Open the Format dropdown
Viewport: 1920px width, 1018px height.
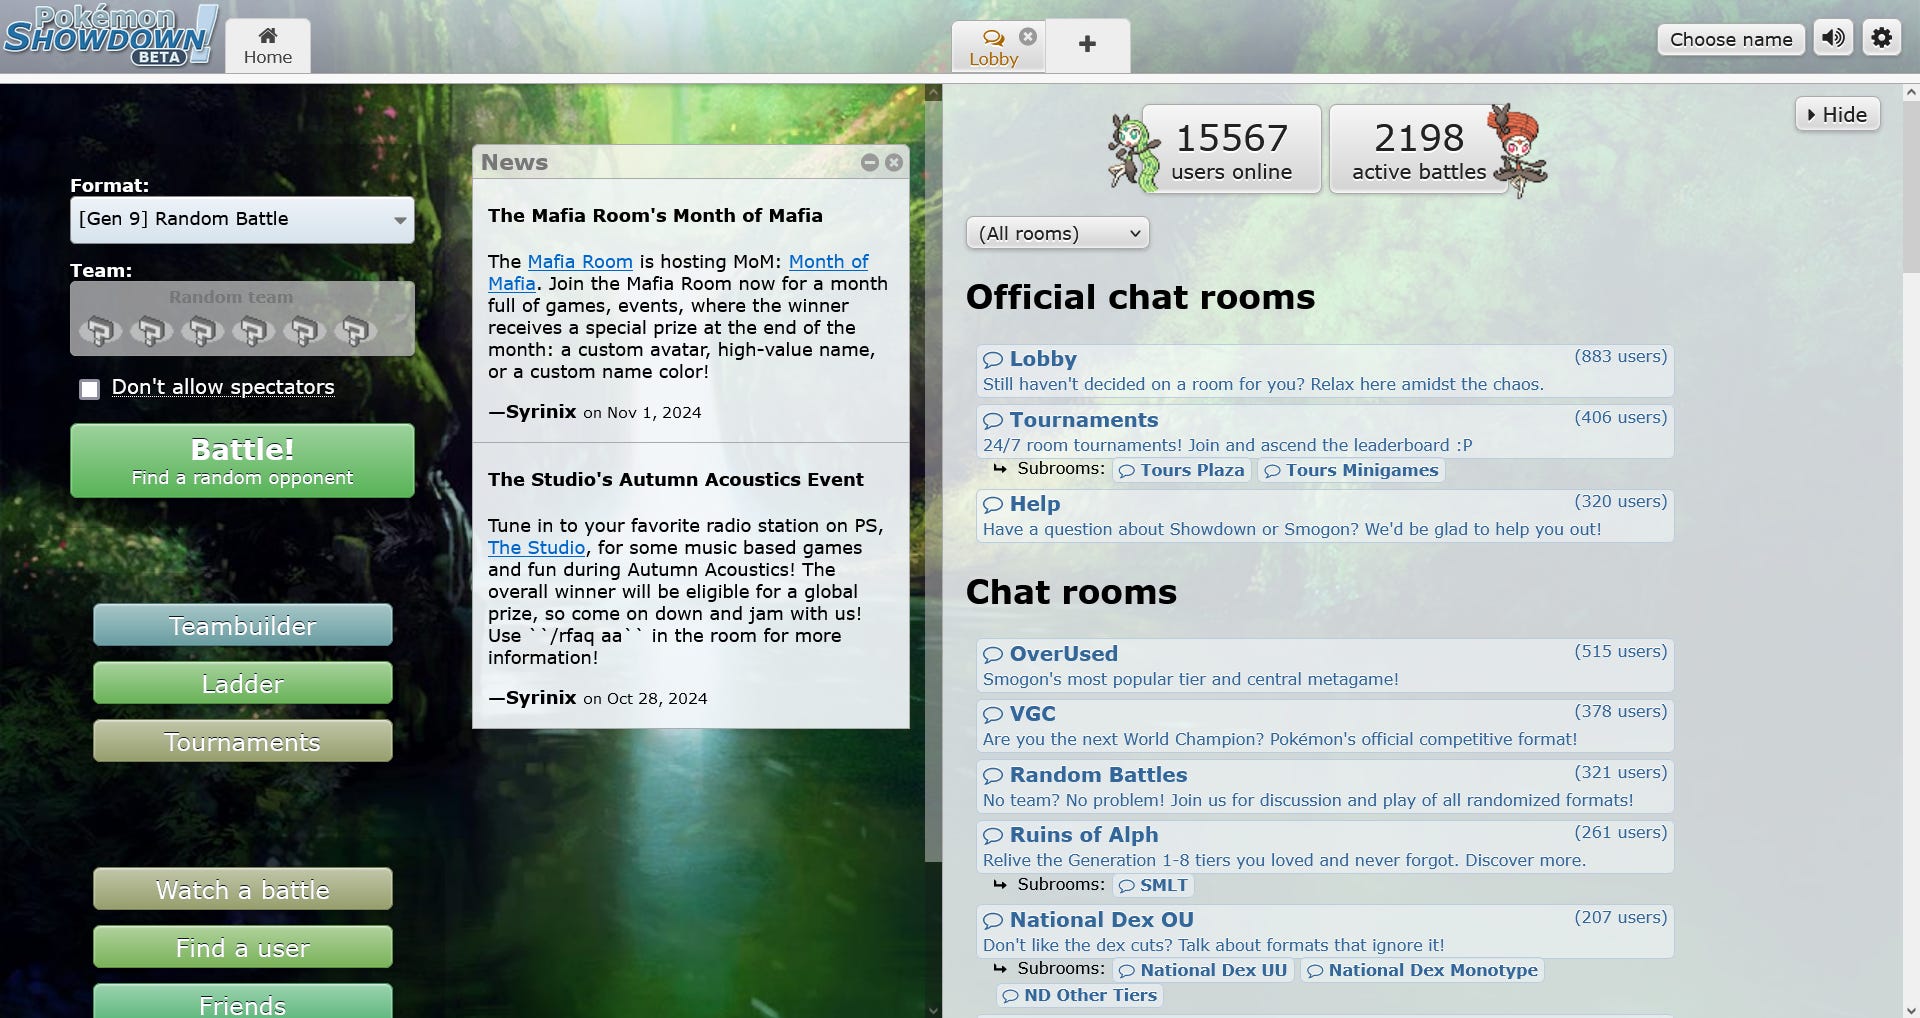tap(241, 219)
